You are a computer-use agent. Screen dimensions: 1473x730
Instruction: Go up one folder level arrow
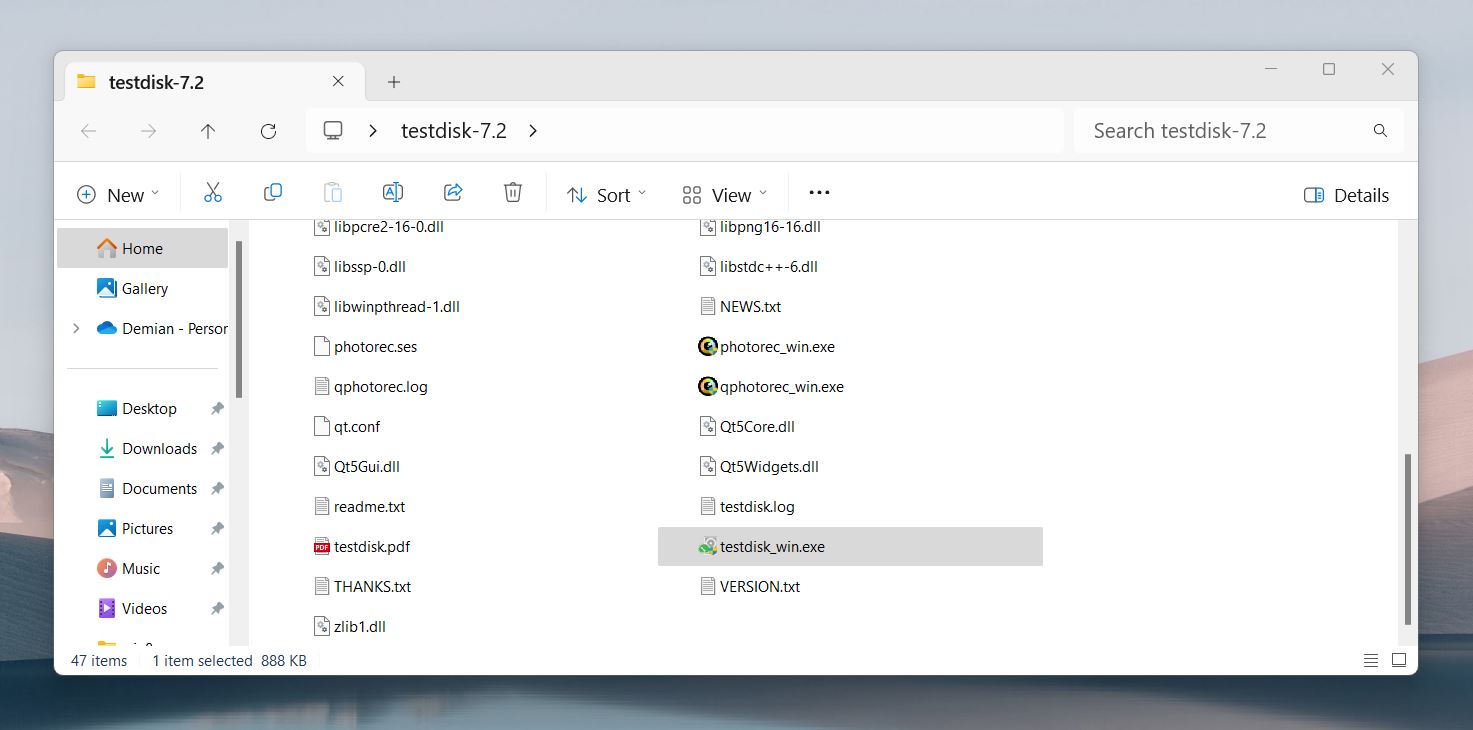click(x=208, y=131)
